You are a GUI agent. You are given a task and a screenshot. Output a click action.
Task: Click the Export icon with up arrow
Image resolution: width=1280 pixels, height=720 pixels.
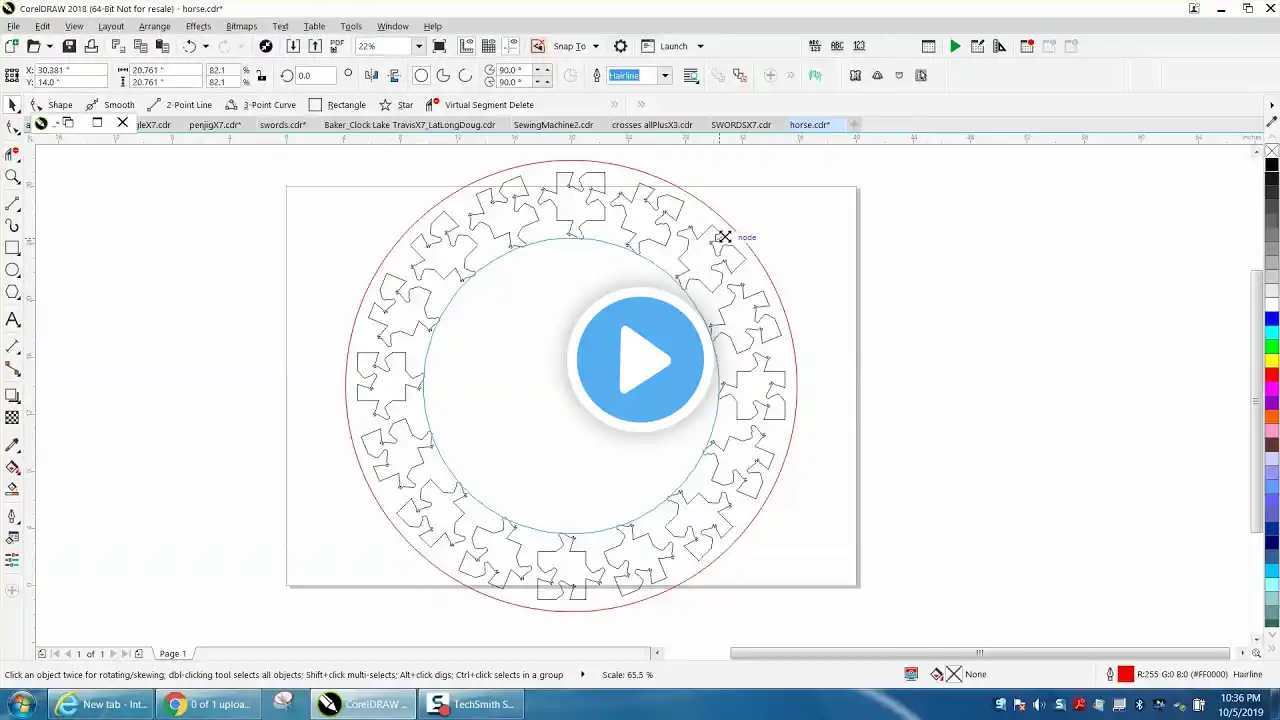tap(315, 46)
